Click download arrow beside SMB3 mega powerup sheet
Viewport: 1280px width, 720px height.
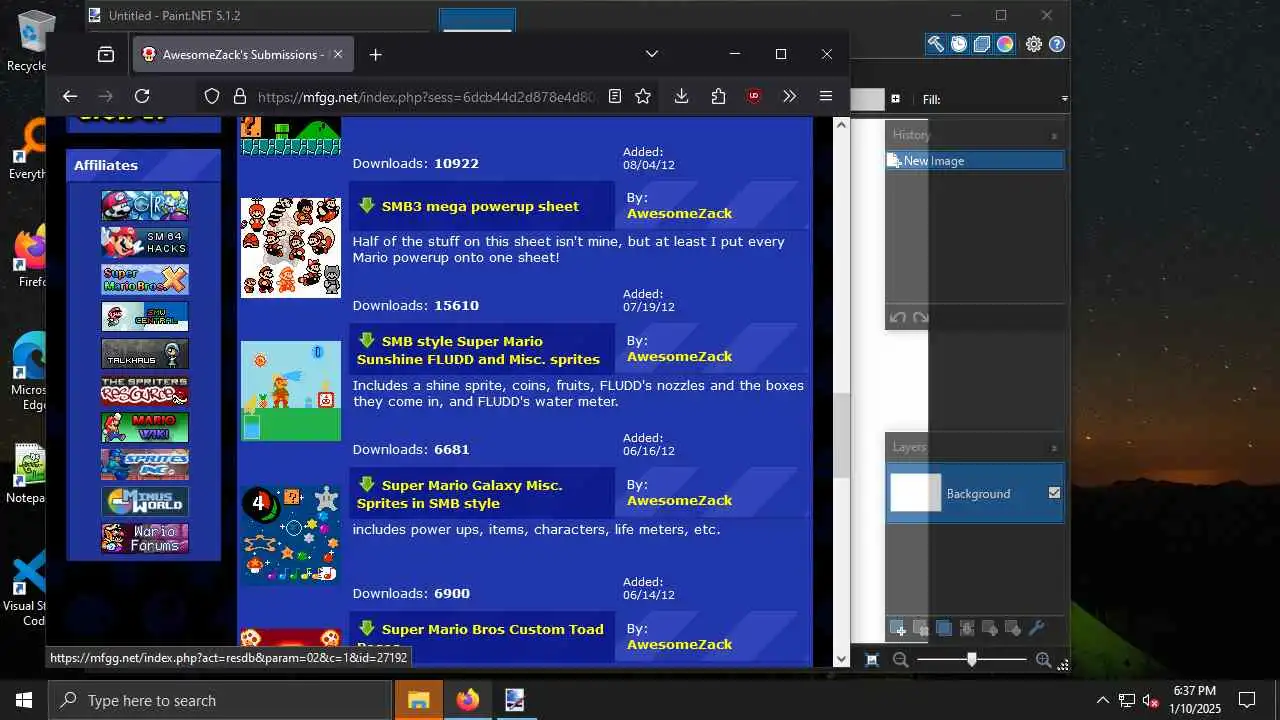[x=367, y=205]
